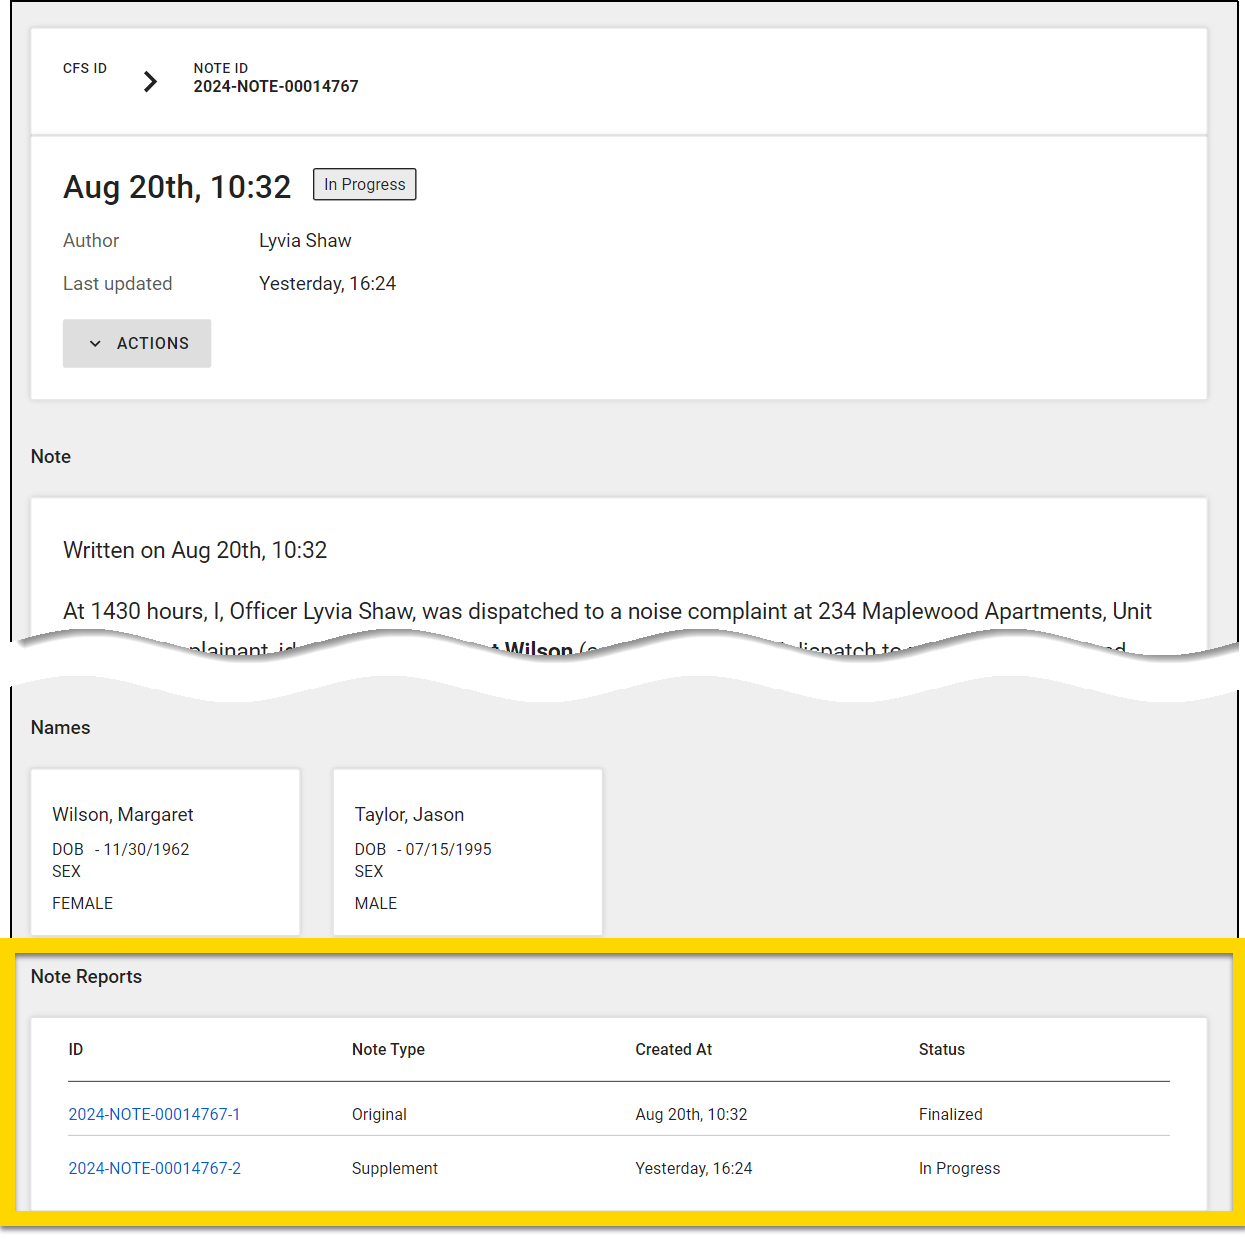Open report link 2024-NOTE-00014767-2
The width and height of the screenshot is (1245, 1239).
(154, 1168)
